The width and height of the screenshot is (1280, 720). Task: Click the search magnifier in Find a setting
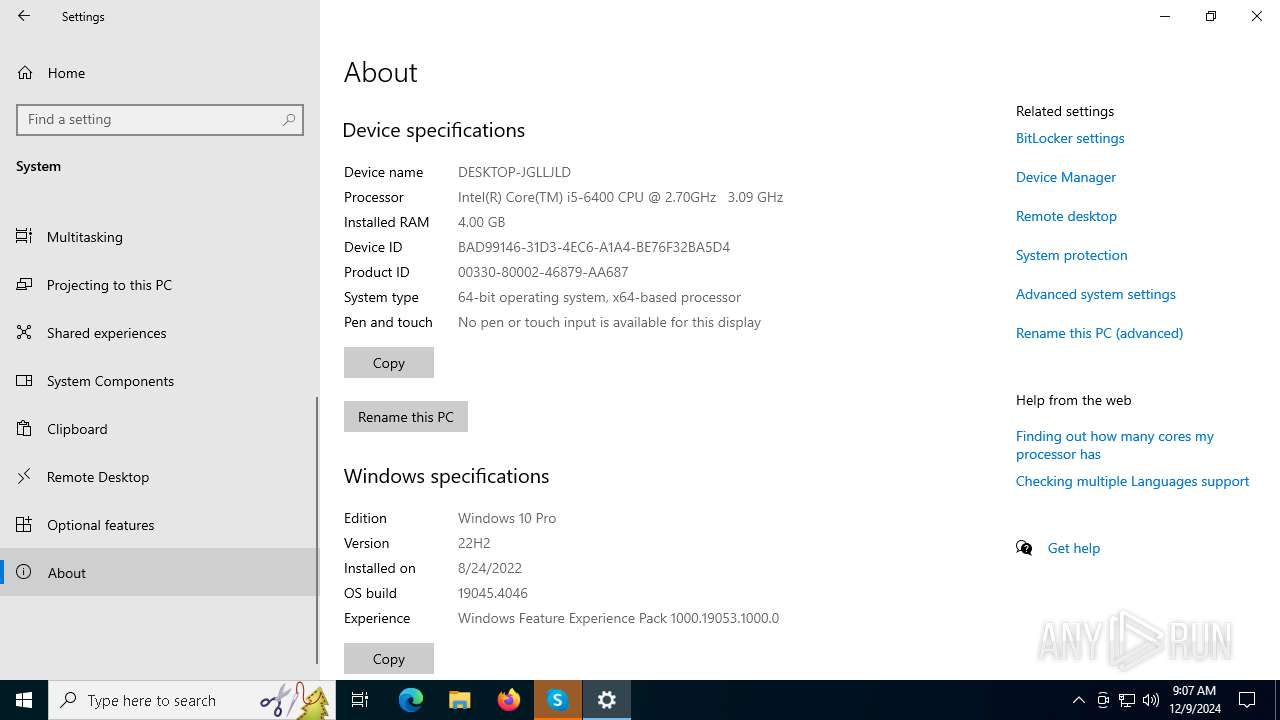coord(289,119)
